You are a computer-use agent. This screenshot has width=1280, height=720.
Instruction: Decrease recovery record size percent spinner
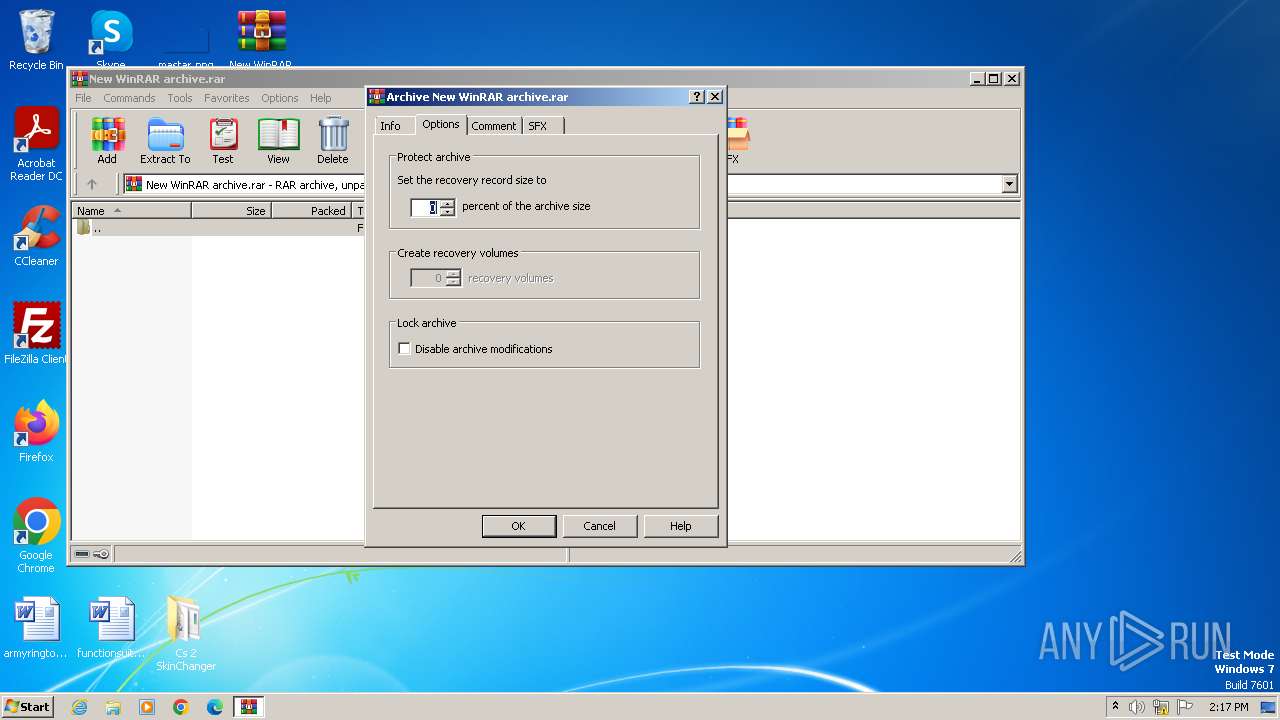(447, 211)
